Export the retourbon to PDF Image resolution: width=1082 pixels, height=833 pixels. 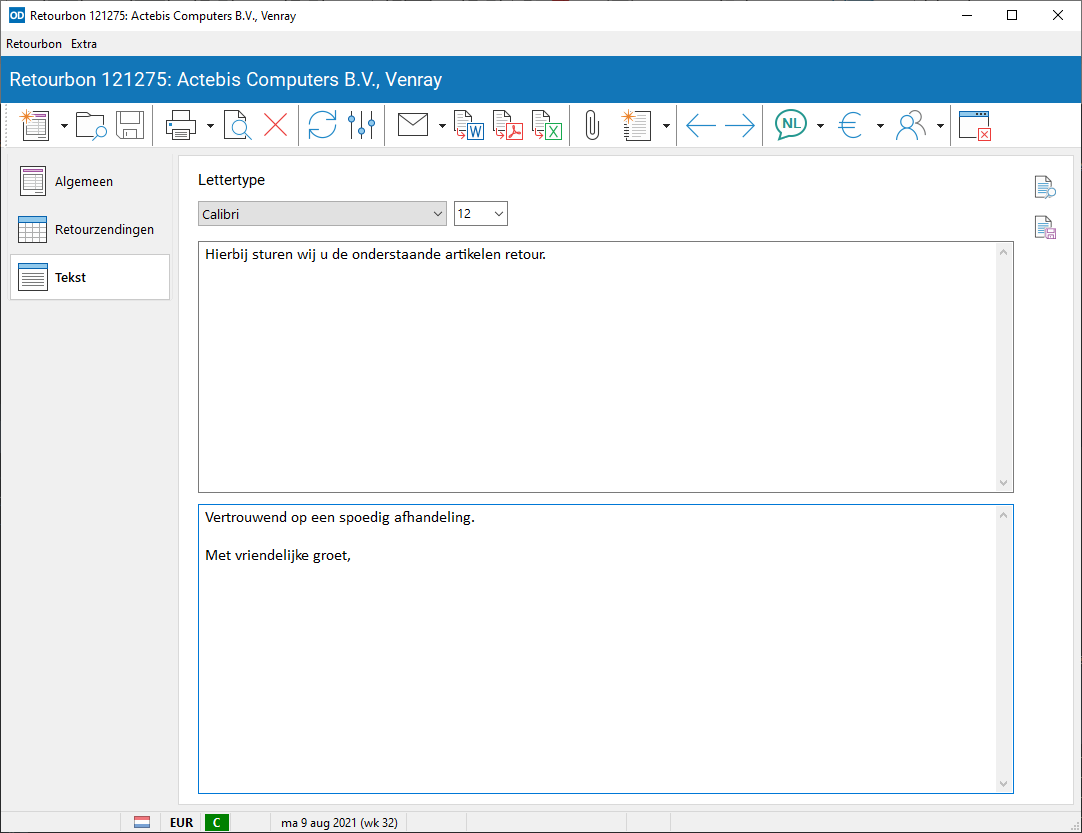point(508,126)
